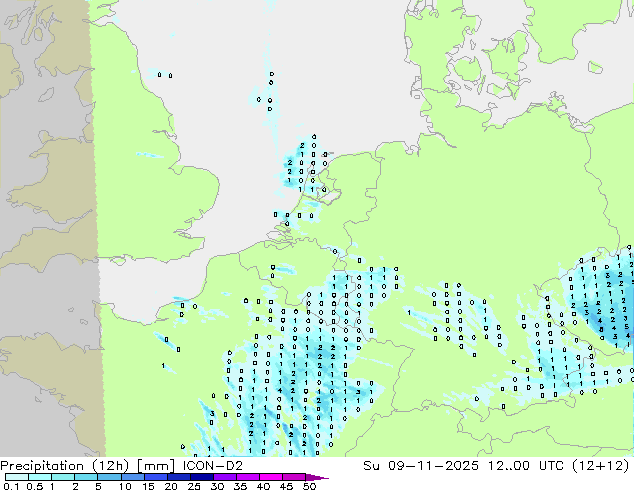
Task: Click the 'Su 09-11-2025' date text
Action: click(x=421, y=466)
